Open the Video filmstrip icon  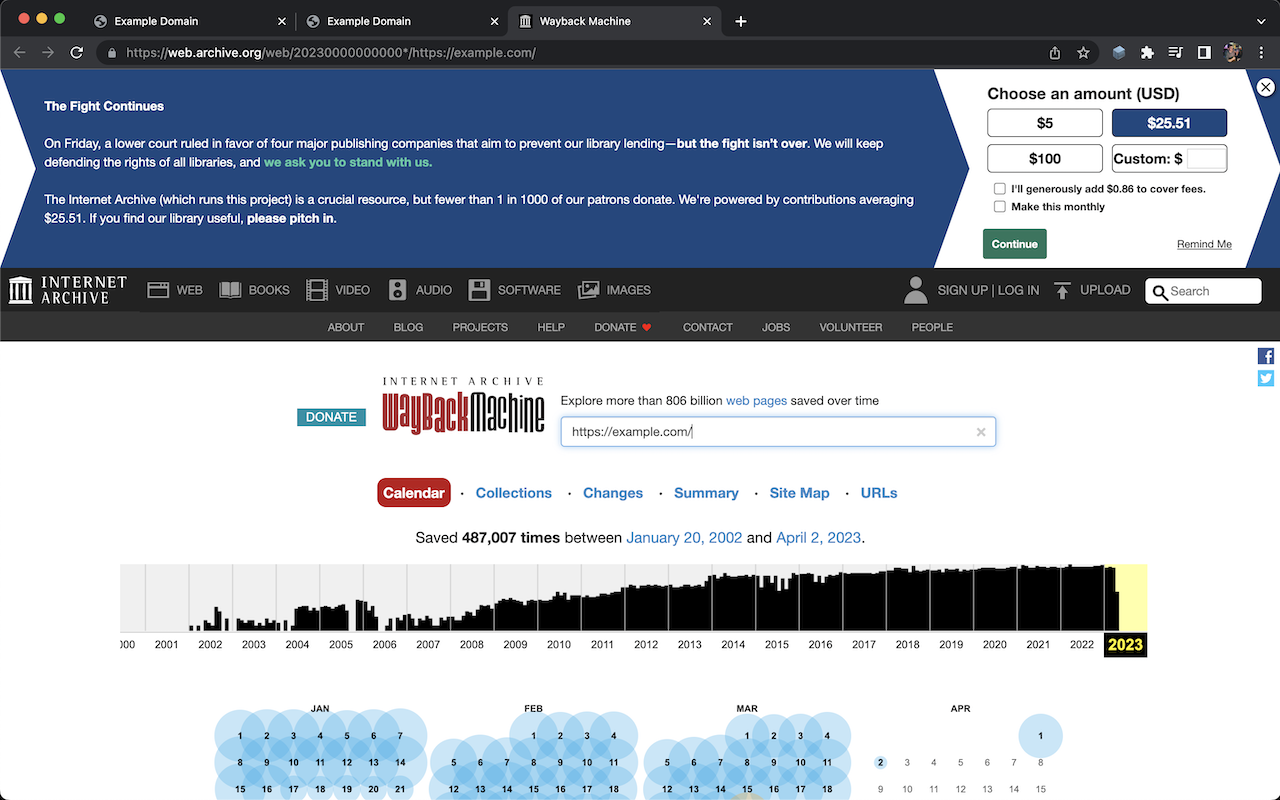pyautogui.click(x=317, y=290)
